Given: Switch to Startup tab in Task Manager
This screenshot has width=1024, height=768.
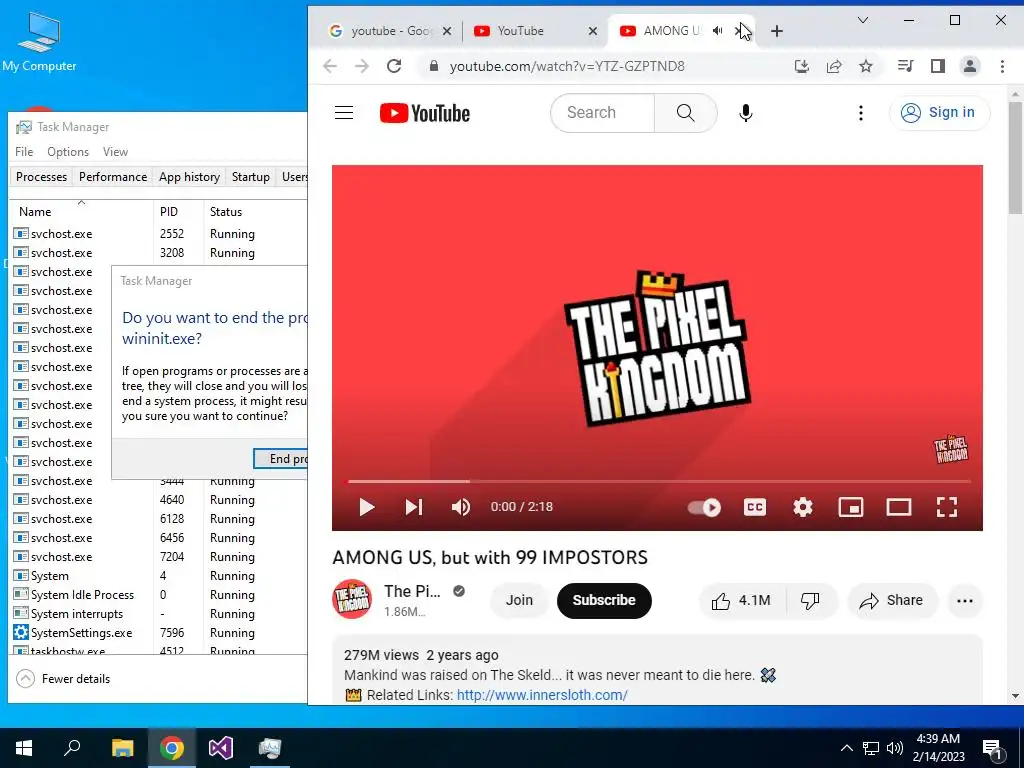Looking at the screenshot, I should [x=251, y=177].
